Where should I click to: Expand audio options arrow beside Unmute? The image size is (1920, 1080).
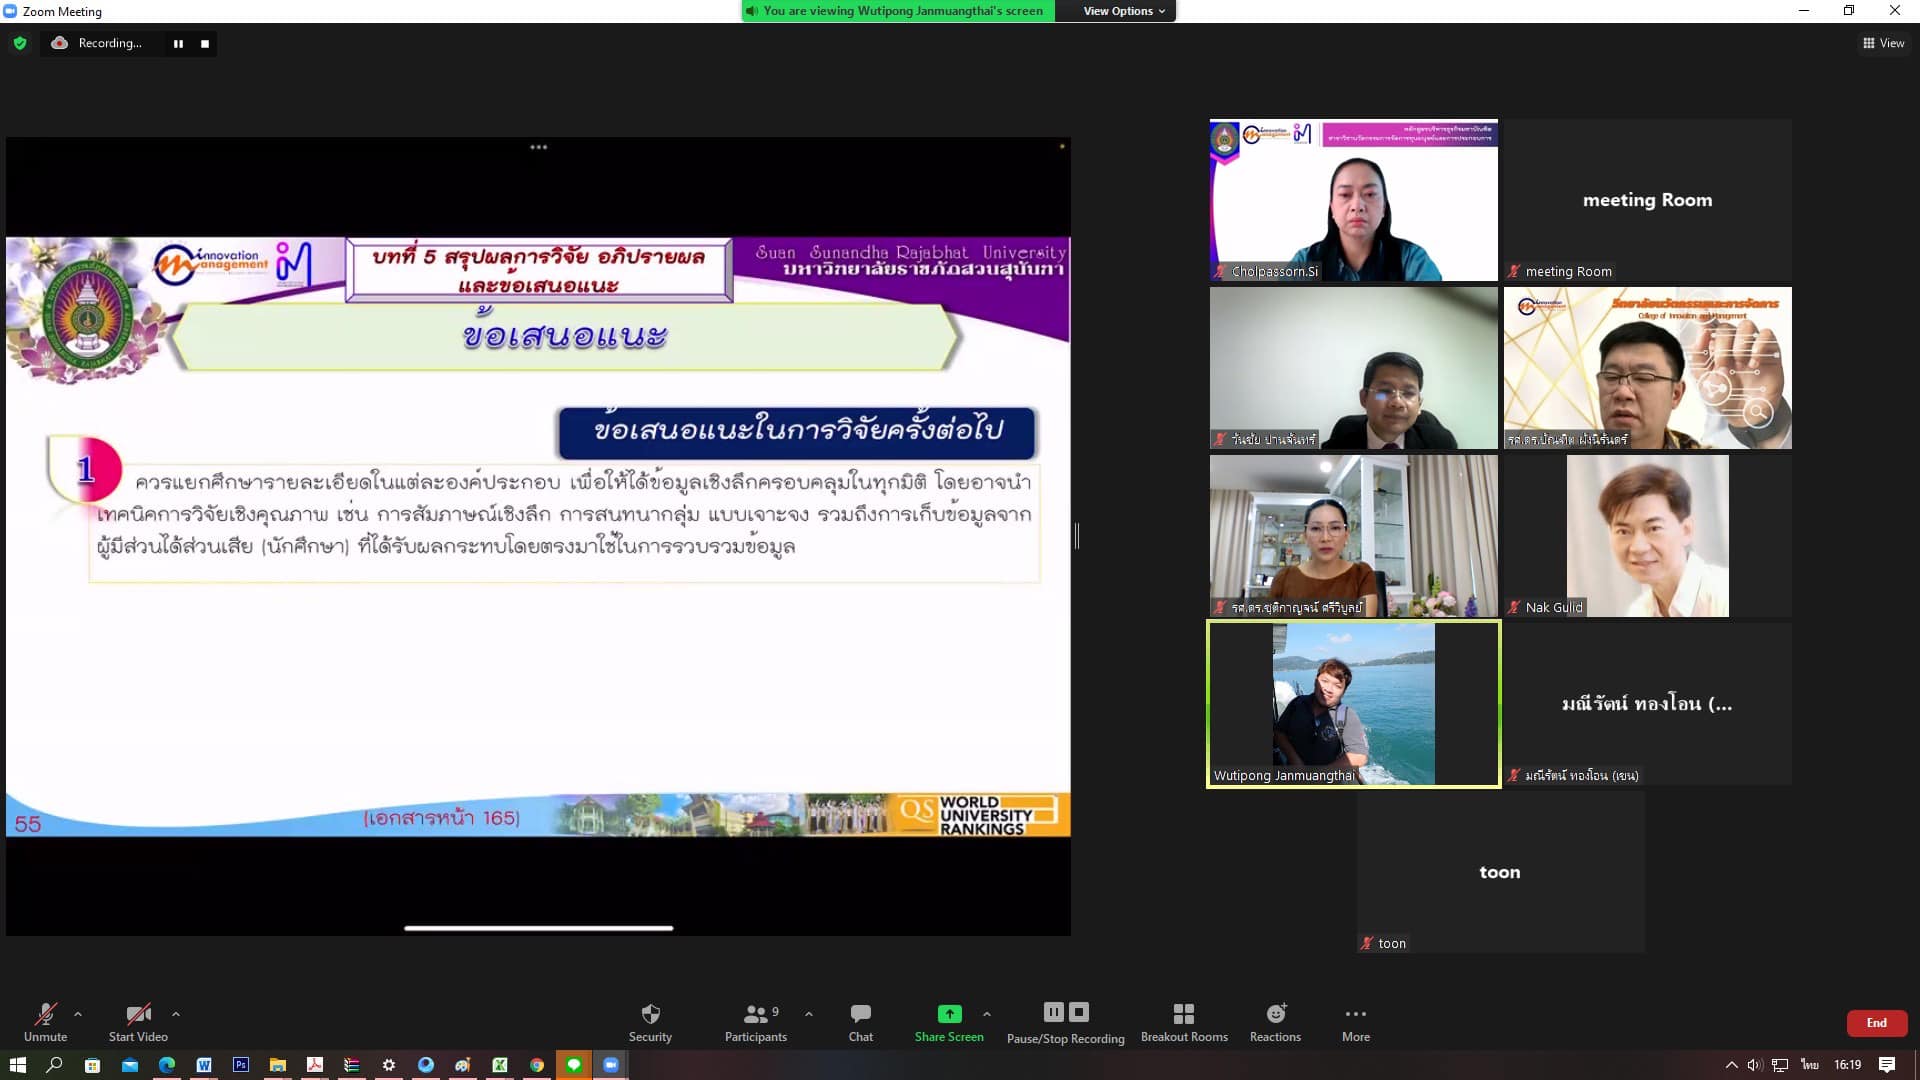pos(78,1014)
